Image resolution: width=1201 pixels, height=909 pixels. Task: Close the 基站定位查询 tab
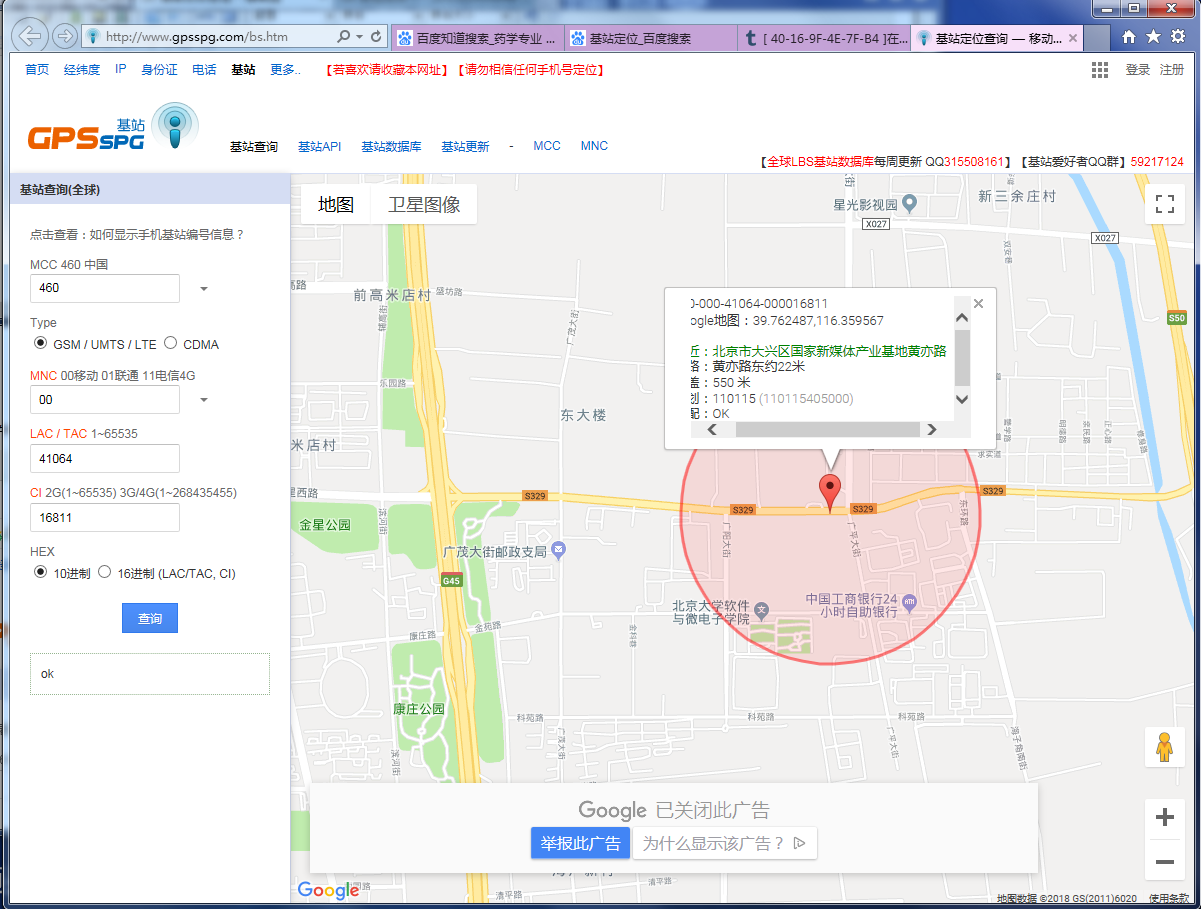[1073, 38]
